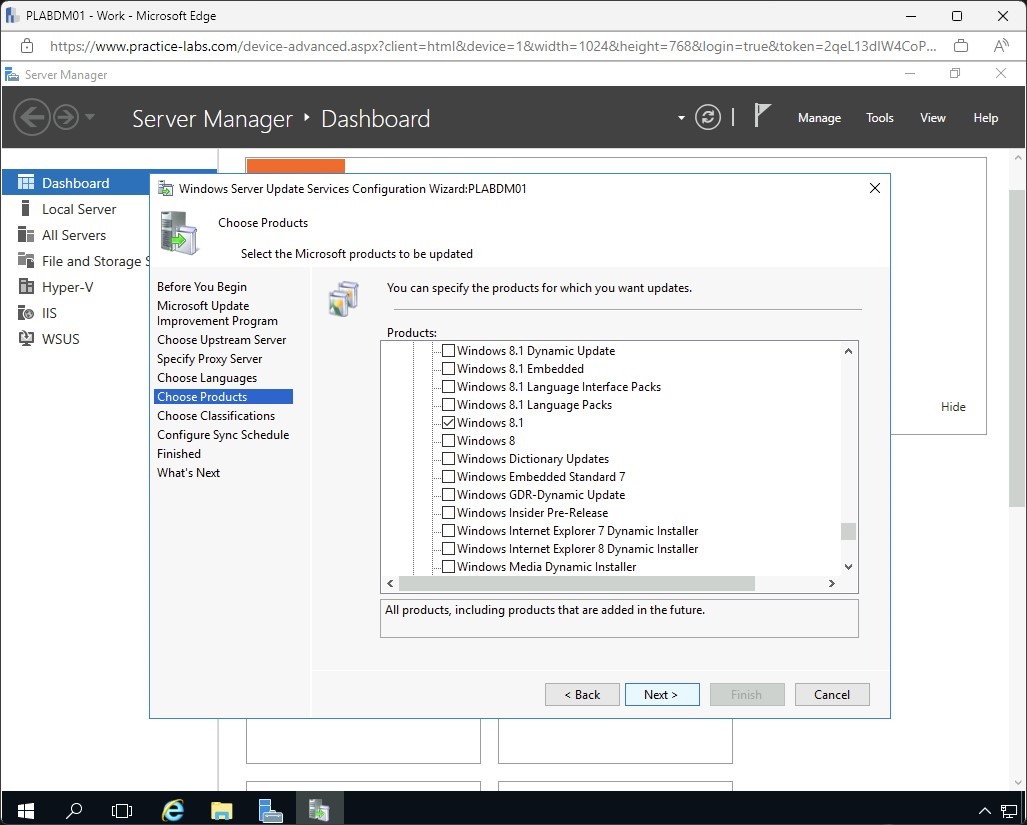
Task: Show hidden system tray icons
Action: 984,811
